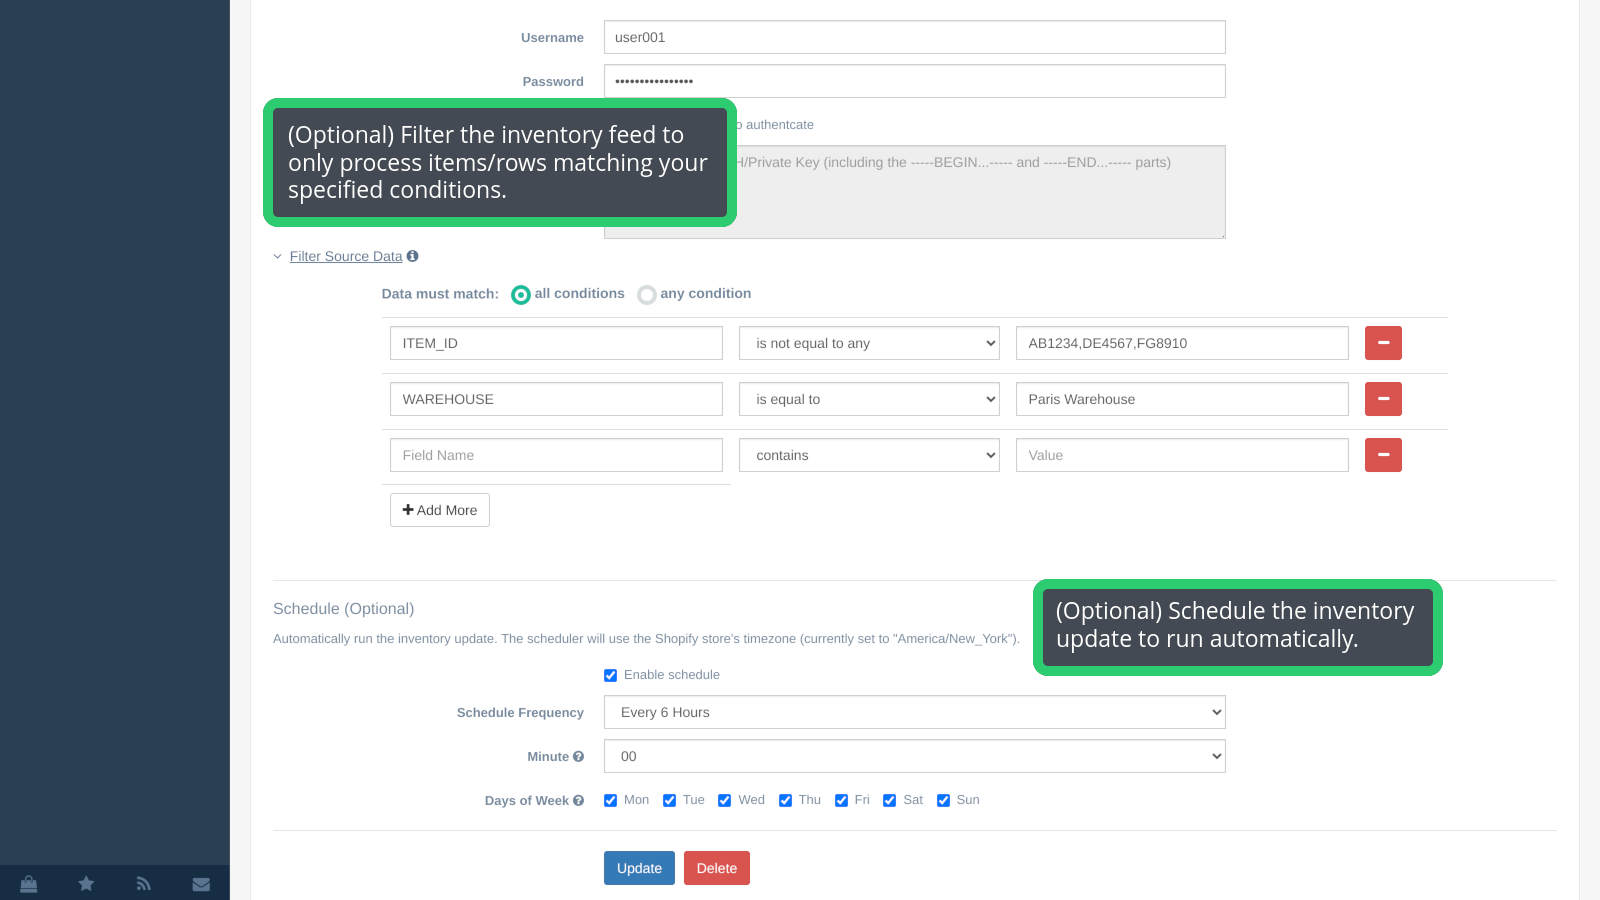Click the info icon beside Filter Source Data
Viewport: 1600px width, 900px height.
click(413, 255)
